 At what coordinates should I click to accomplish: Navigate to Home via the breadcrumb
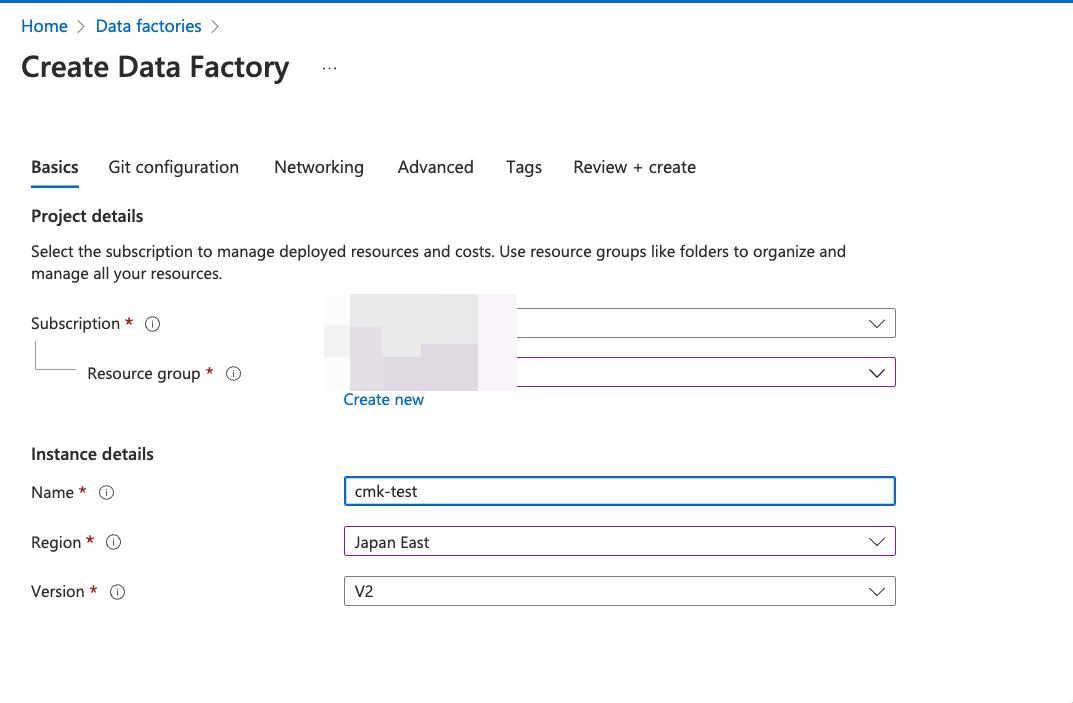(44, 25)
